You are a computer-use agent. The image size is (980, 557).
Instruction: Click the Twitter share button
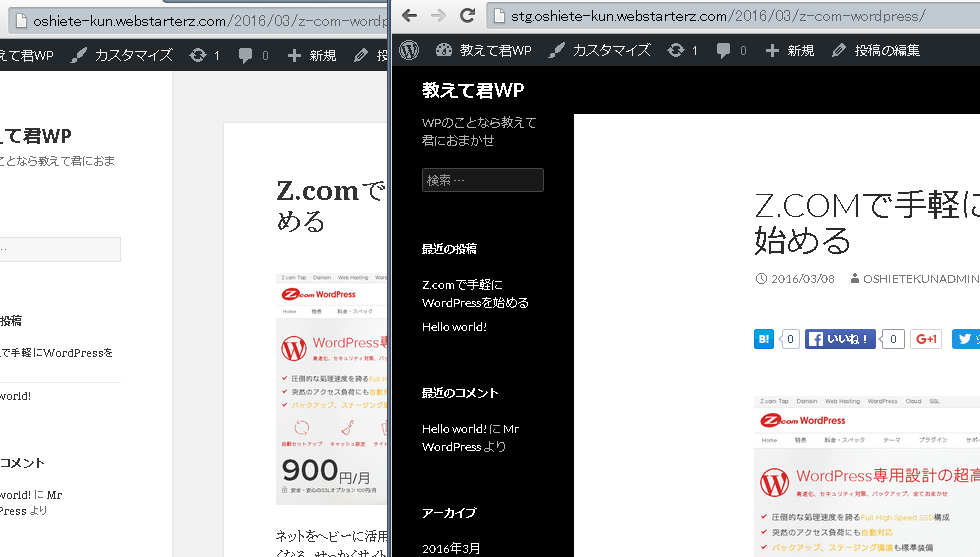coord(966,339)
